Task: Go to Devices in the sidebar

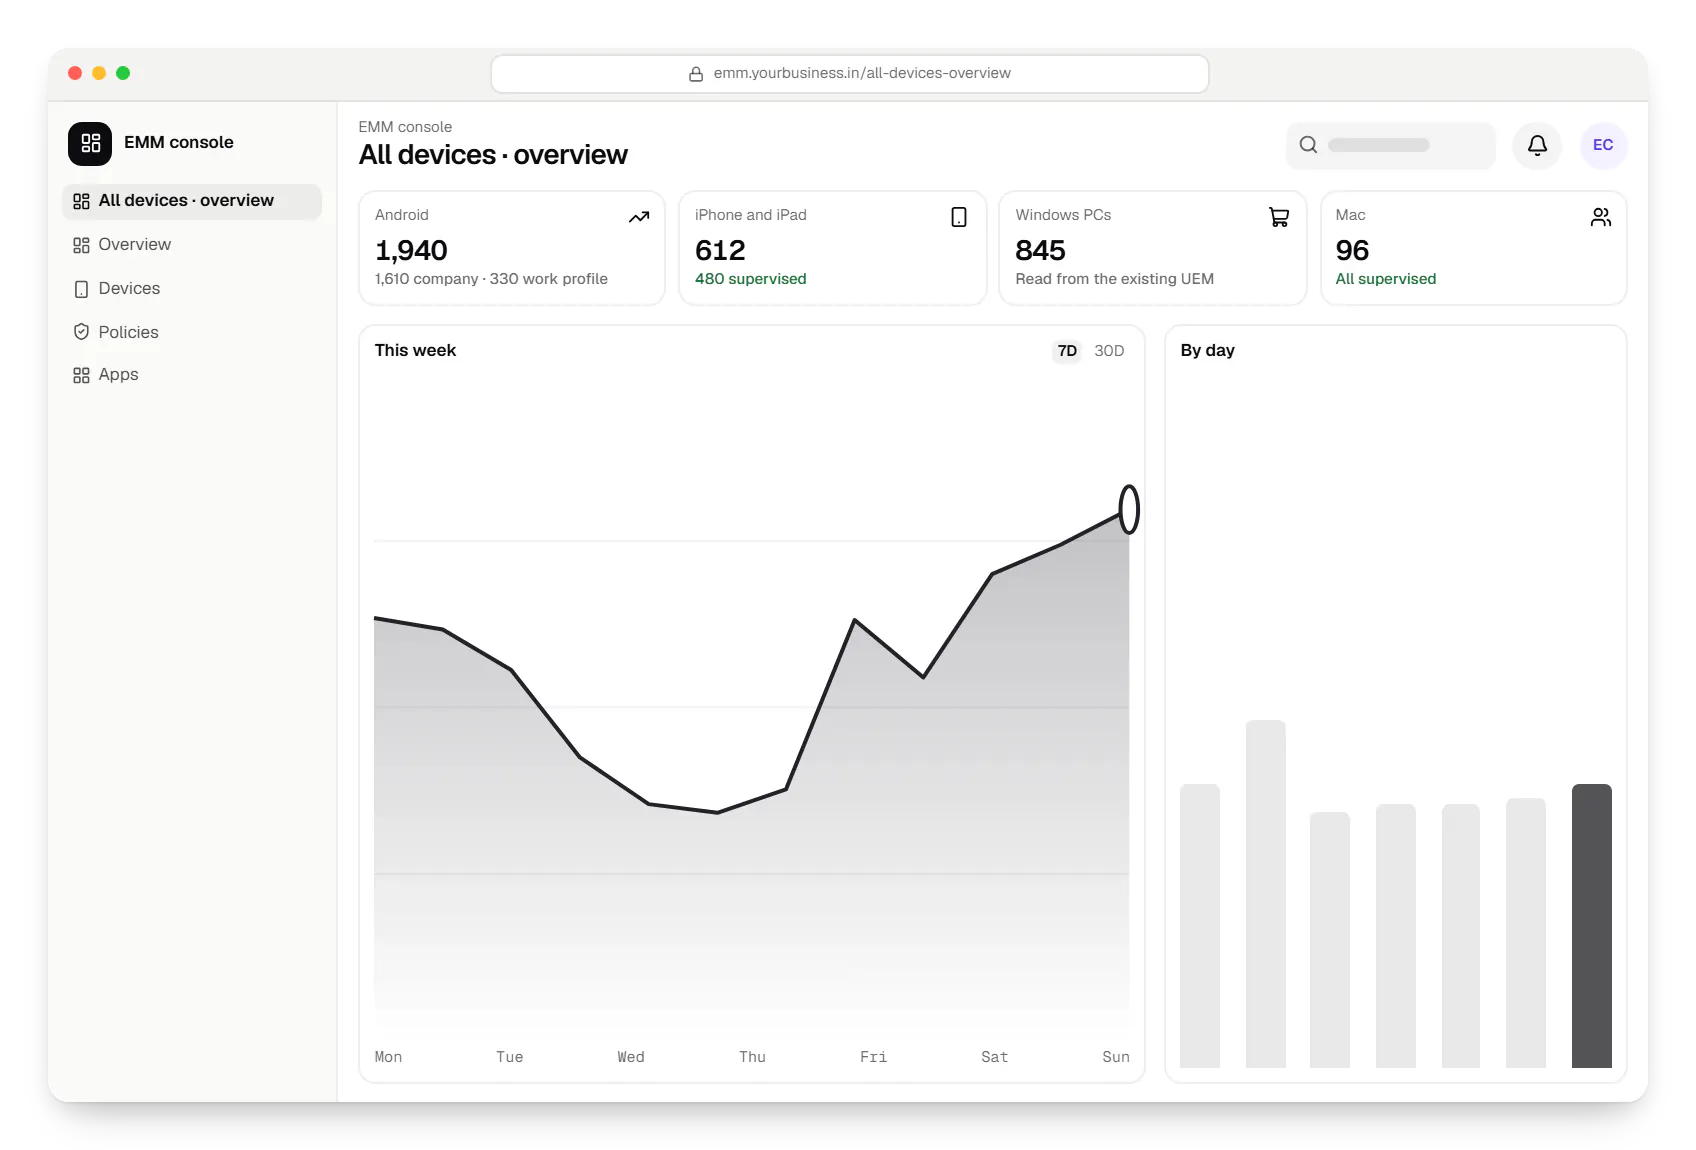Action: pyautogui.click(x=192, y=289)
